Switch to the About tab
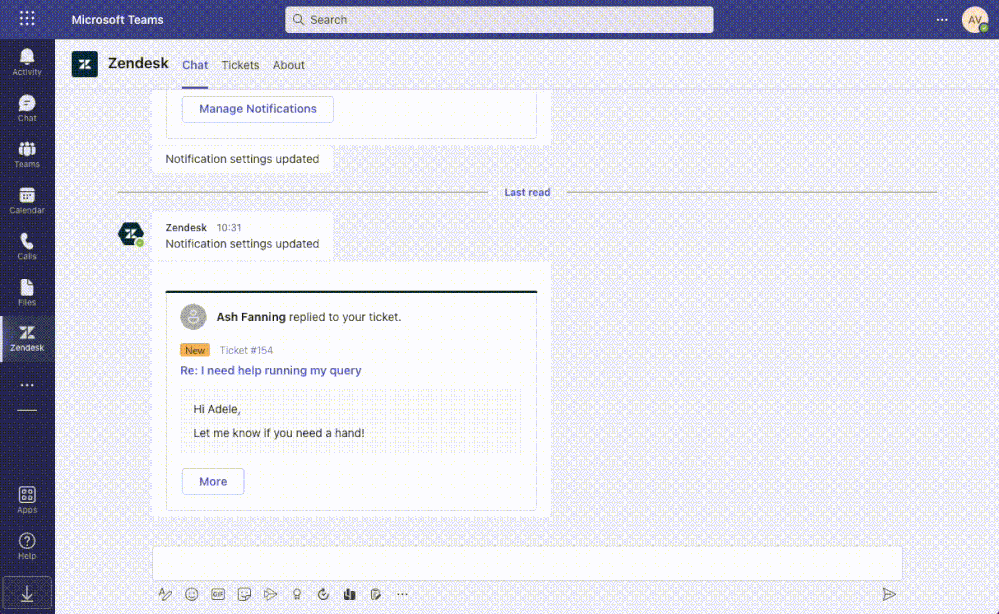The width and height of the screenshot is (999, 614). 289,65
